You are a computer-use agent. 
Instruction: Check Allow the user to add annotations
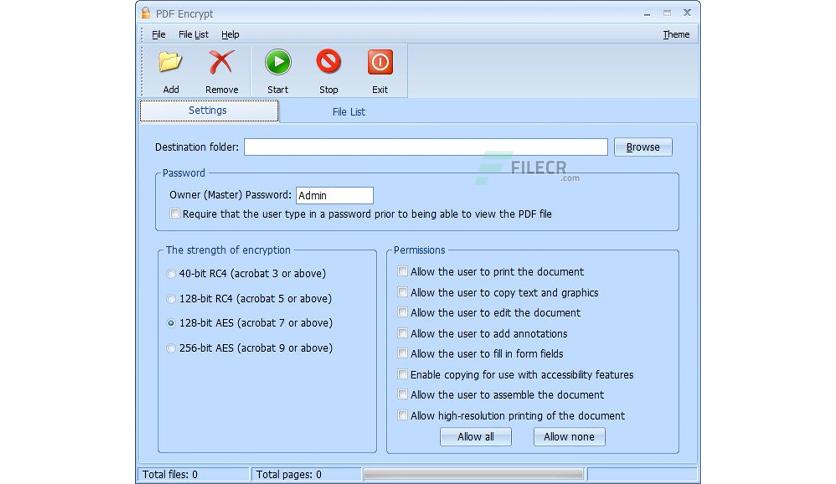403,333
